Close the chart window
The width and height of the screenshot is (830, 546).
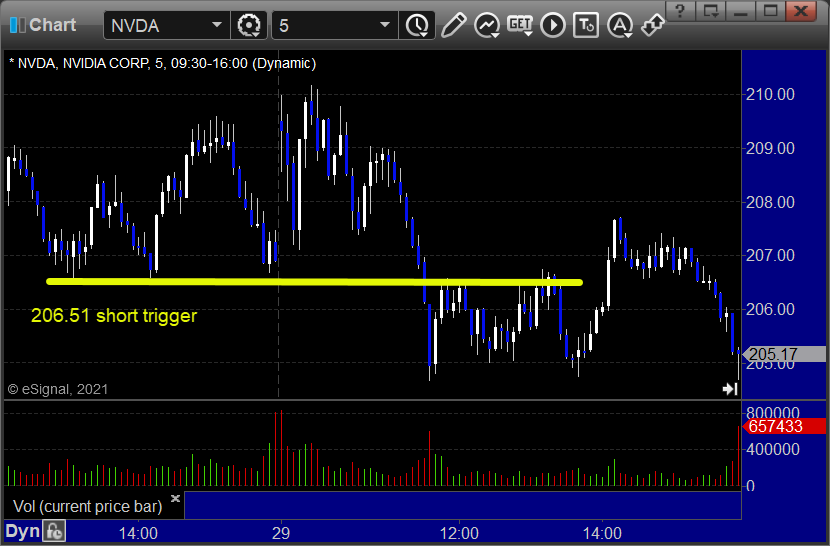click(x=801, y=11)
